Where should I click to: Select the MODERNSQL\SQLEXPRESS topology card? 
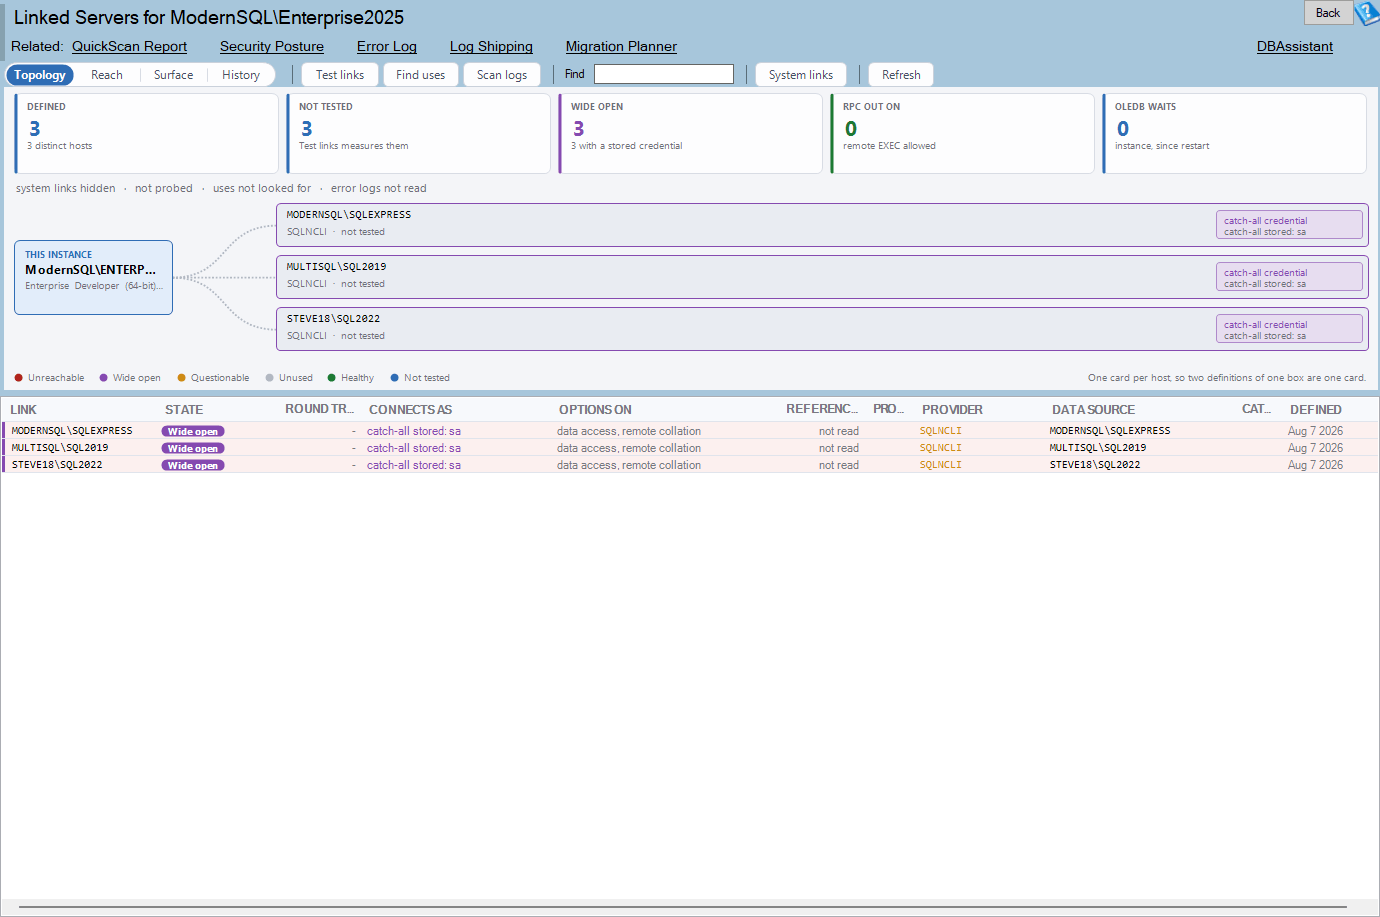pos(822,225)
